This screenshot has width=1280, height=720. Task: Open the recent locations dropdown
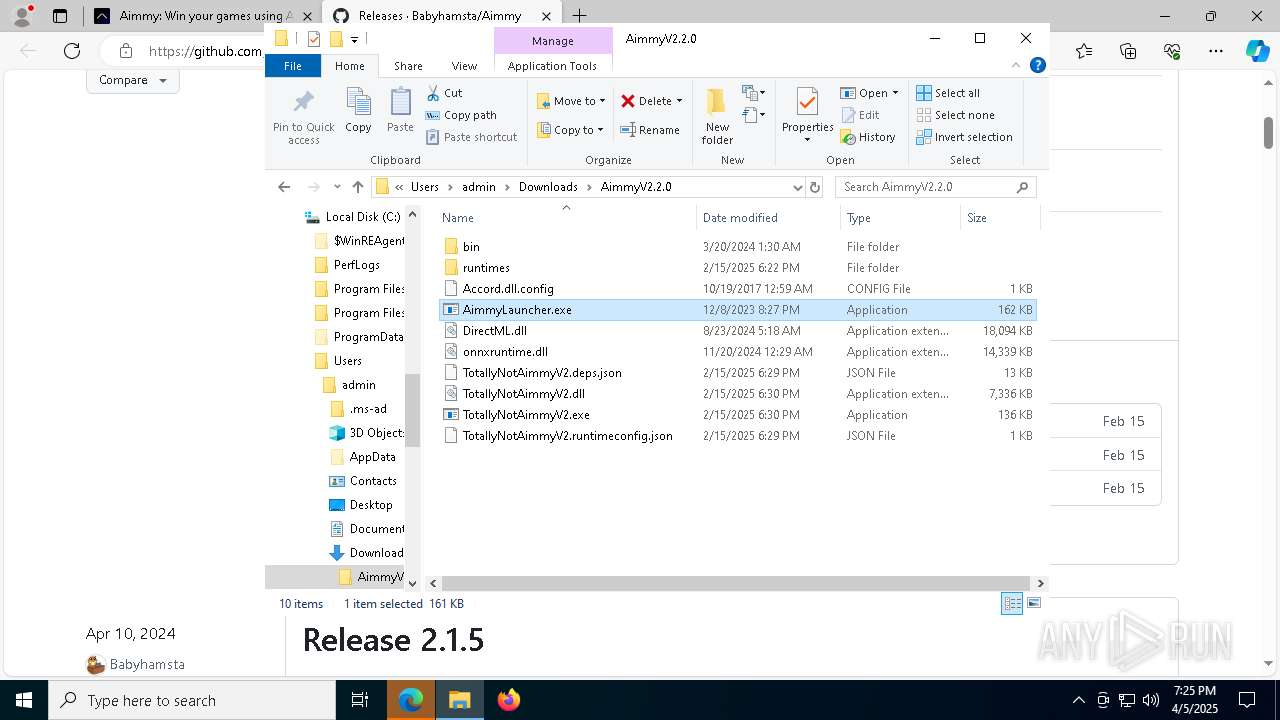pyautogui.click(x=337, y=187)
